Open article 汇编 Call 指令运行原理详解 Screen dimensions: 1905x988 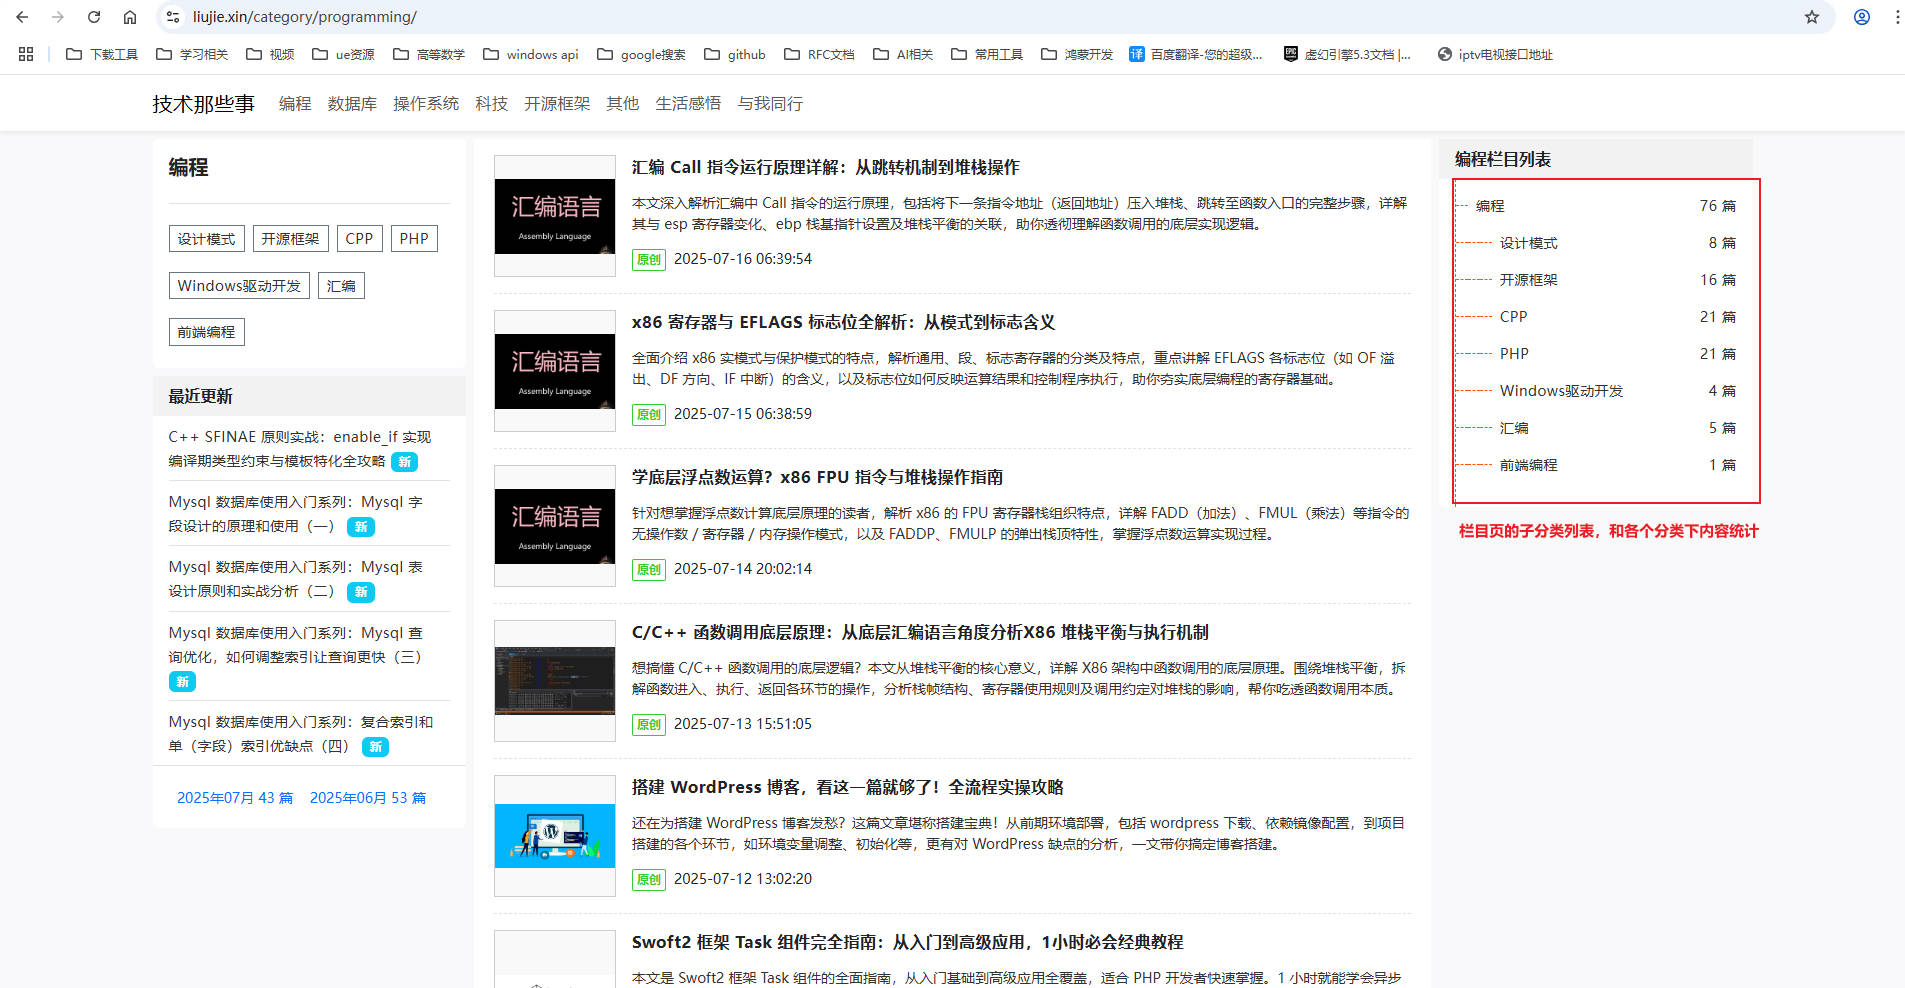(x=826, y=167)
